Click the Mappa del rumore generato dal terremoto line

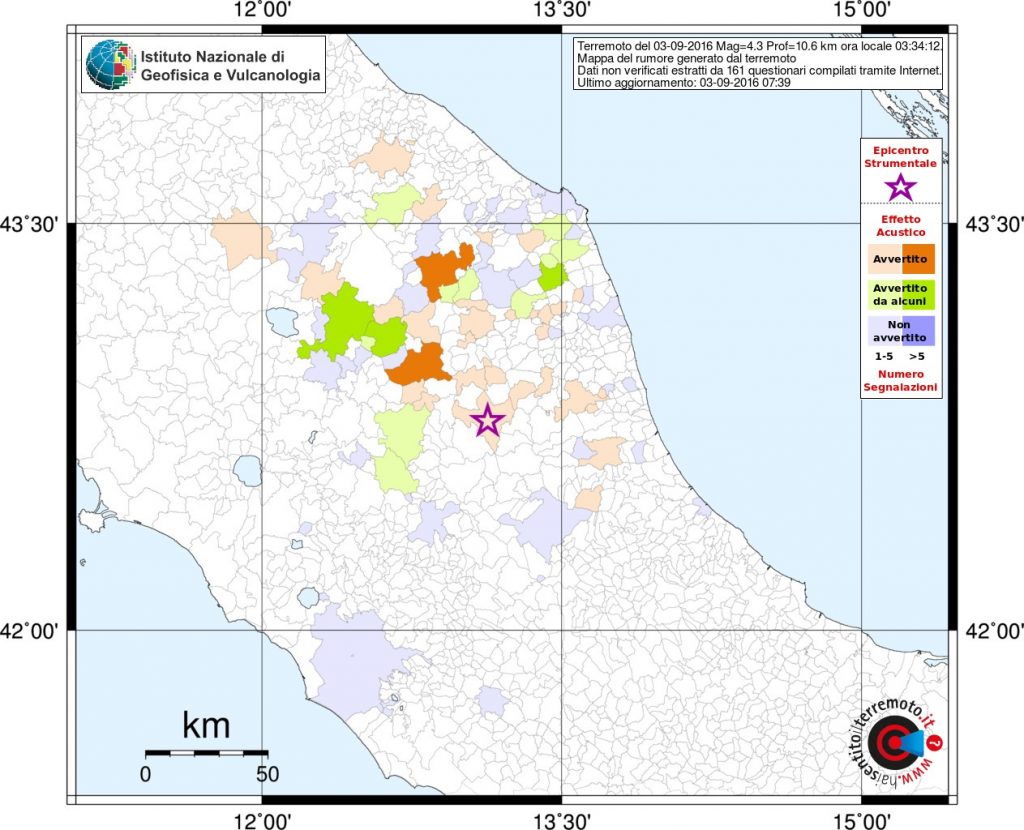686,59
